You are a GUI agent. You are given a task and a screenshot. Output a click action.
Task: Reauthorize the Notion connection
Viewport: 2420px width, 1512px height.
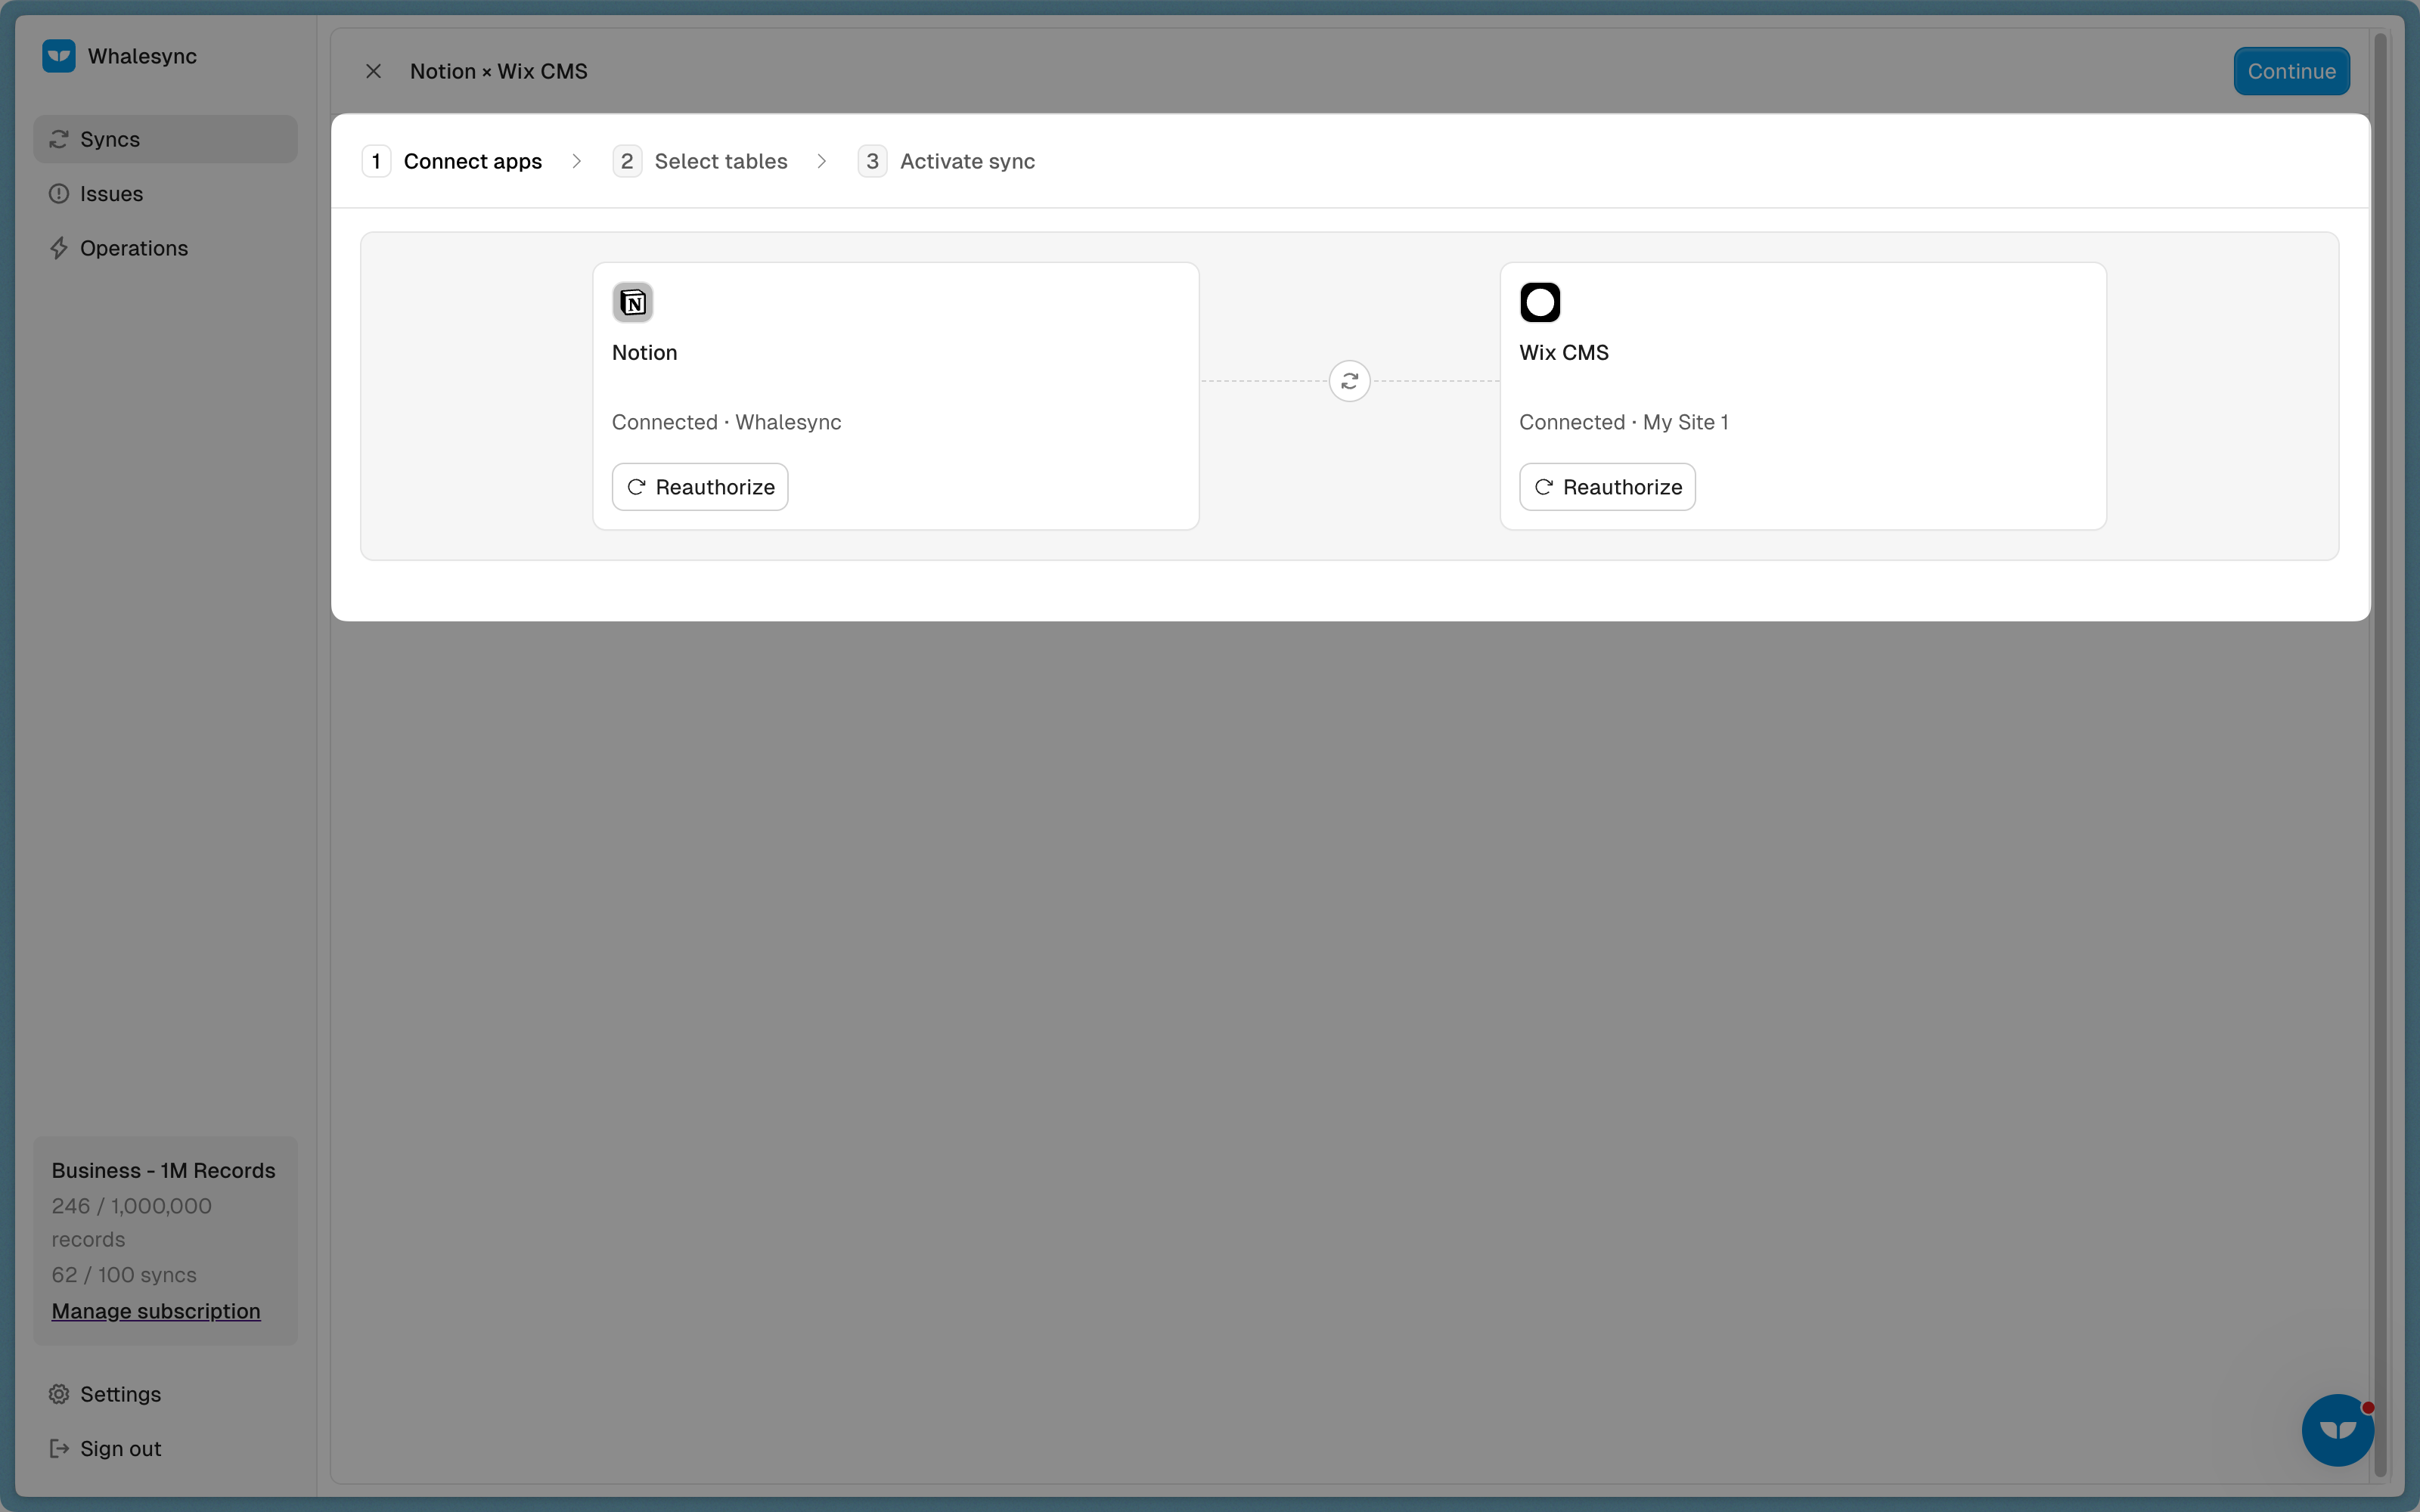click(x=700, y=487)
